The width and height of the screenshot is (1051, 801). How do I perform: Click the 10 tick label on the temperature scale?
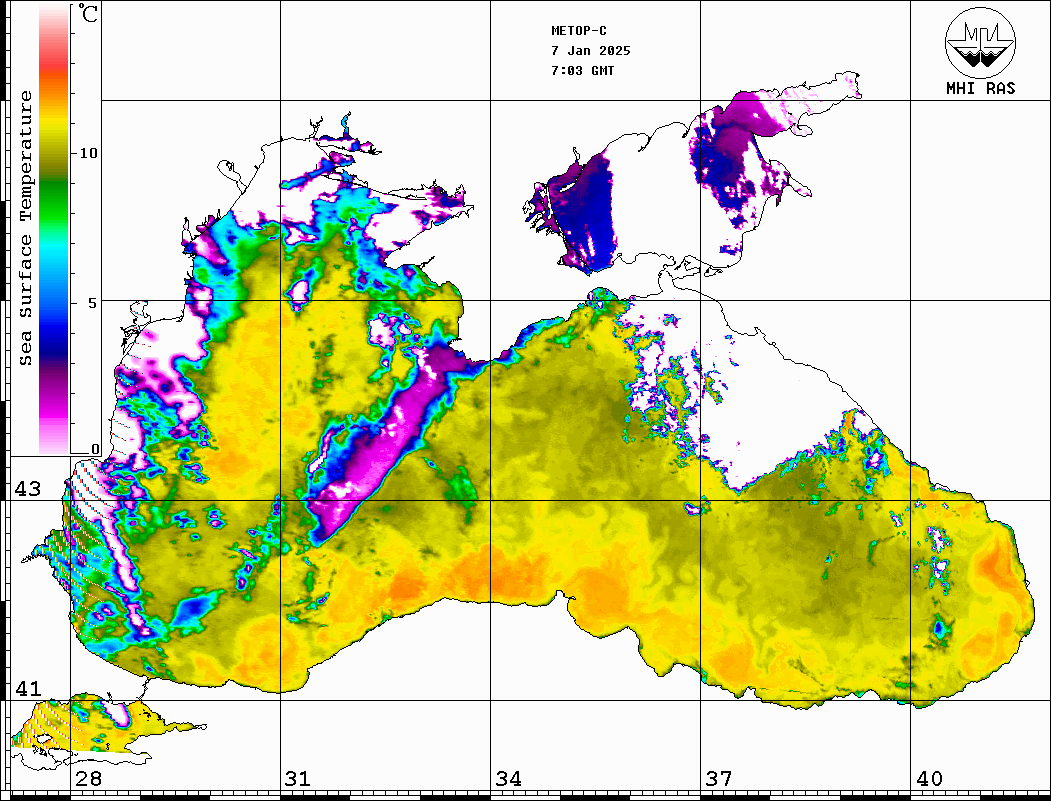(89, 153)
